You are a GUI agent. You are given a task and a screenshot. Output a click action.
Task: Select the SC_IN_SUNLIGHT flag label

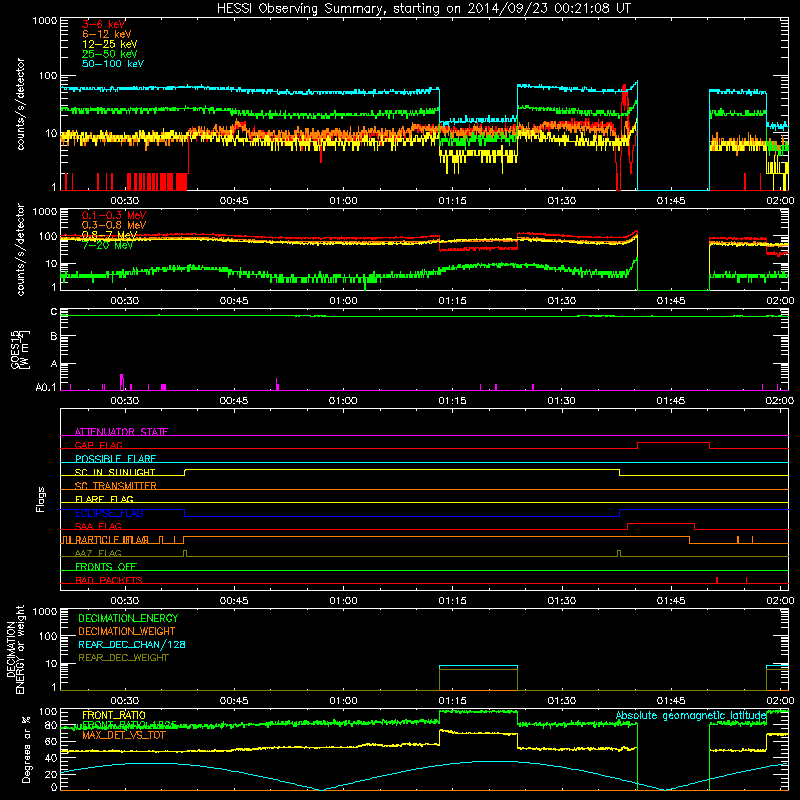point(115,472)
